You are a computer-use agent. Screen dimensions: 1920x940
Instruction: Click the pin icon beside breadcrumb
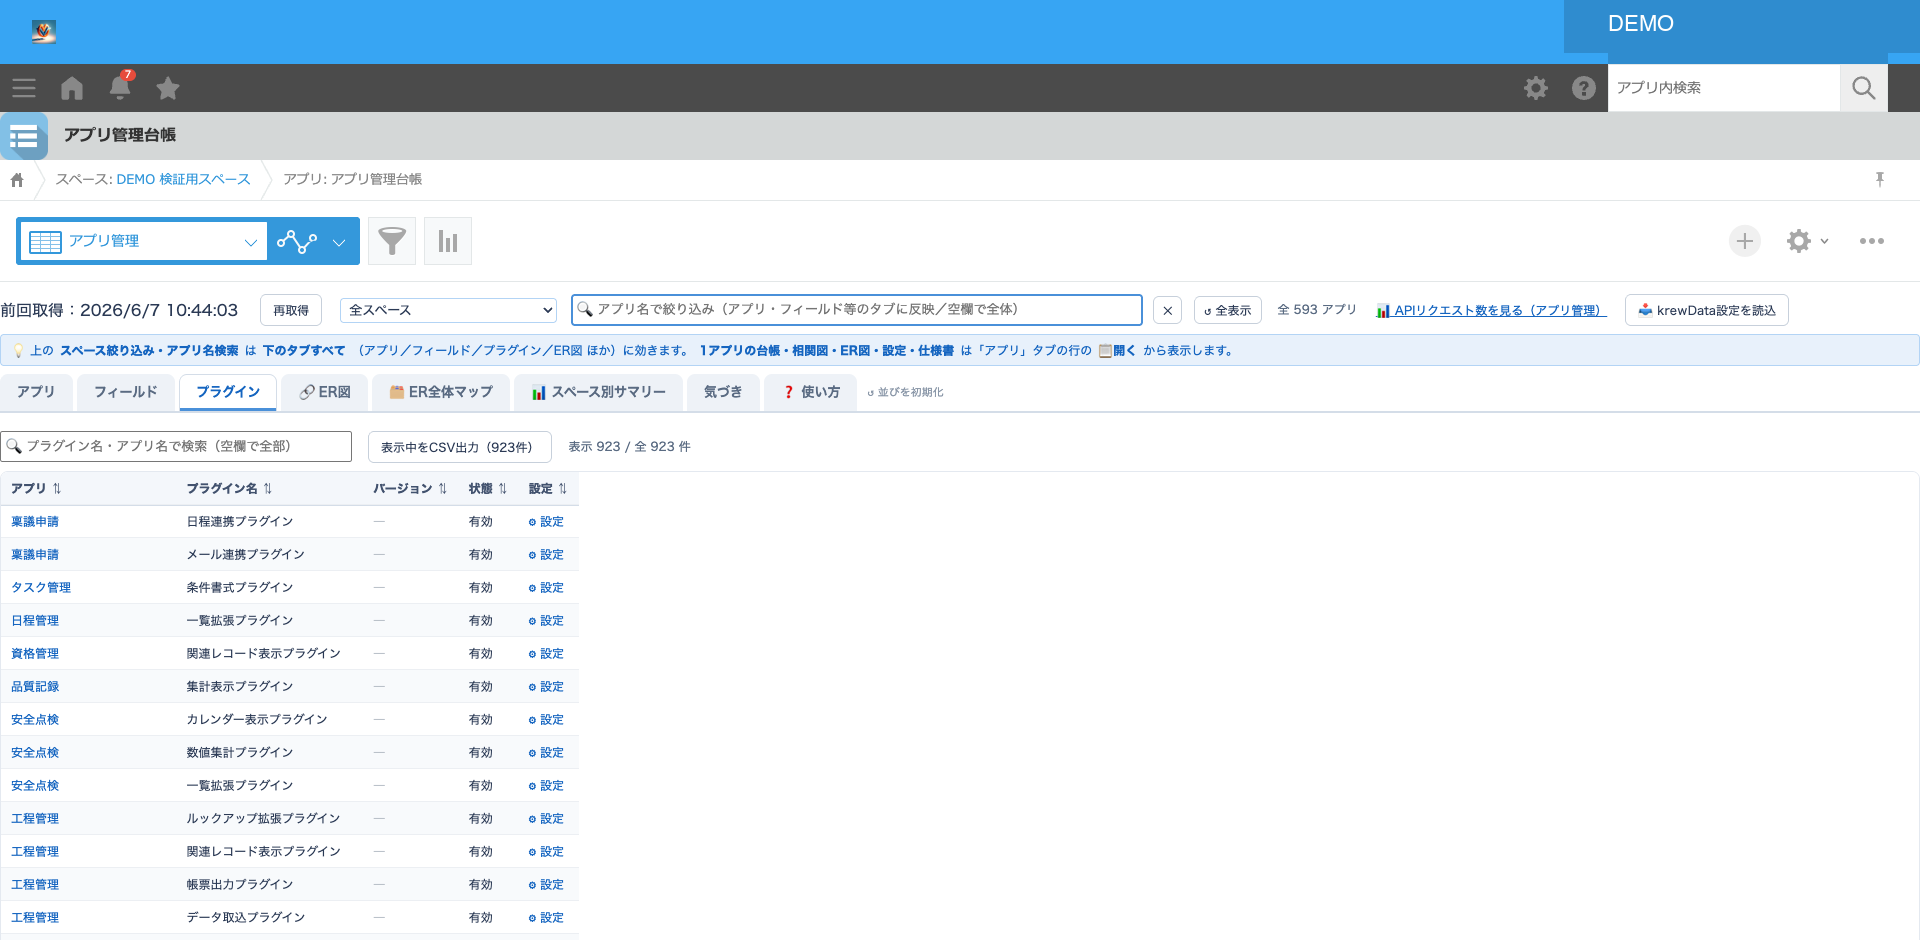point(1880,179)
